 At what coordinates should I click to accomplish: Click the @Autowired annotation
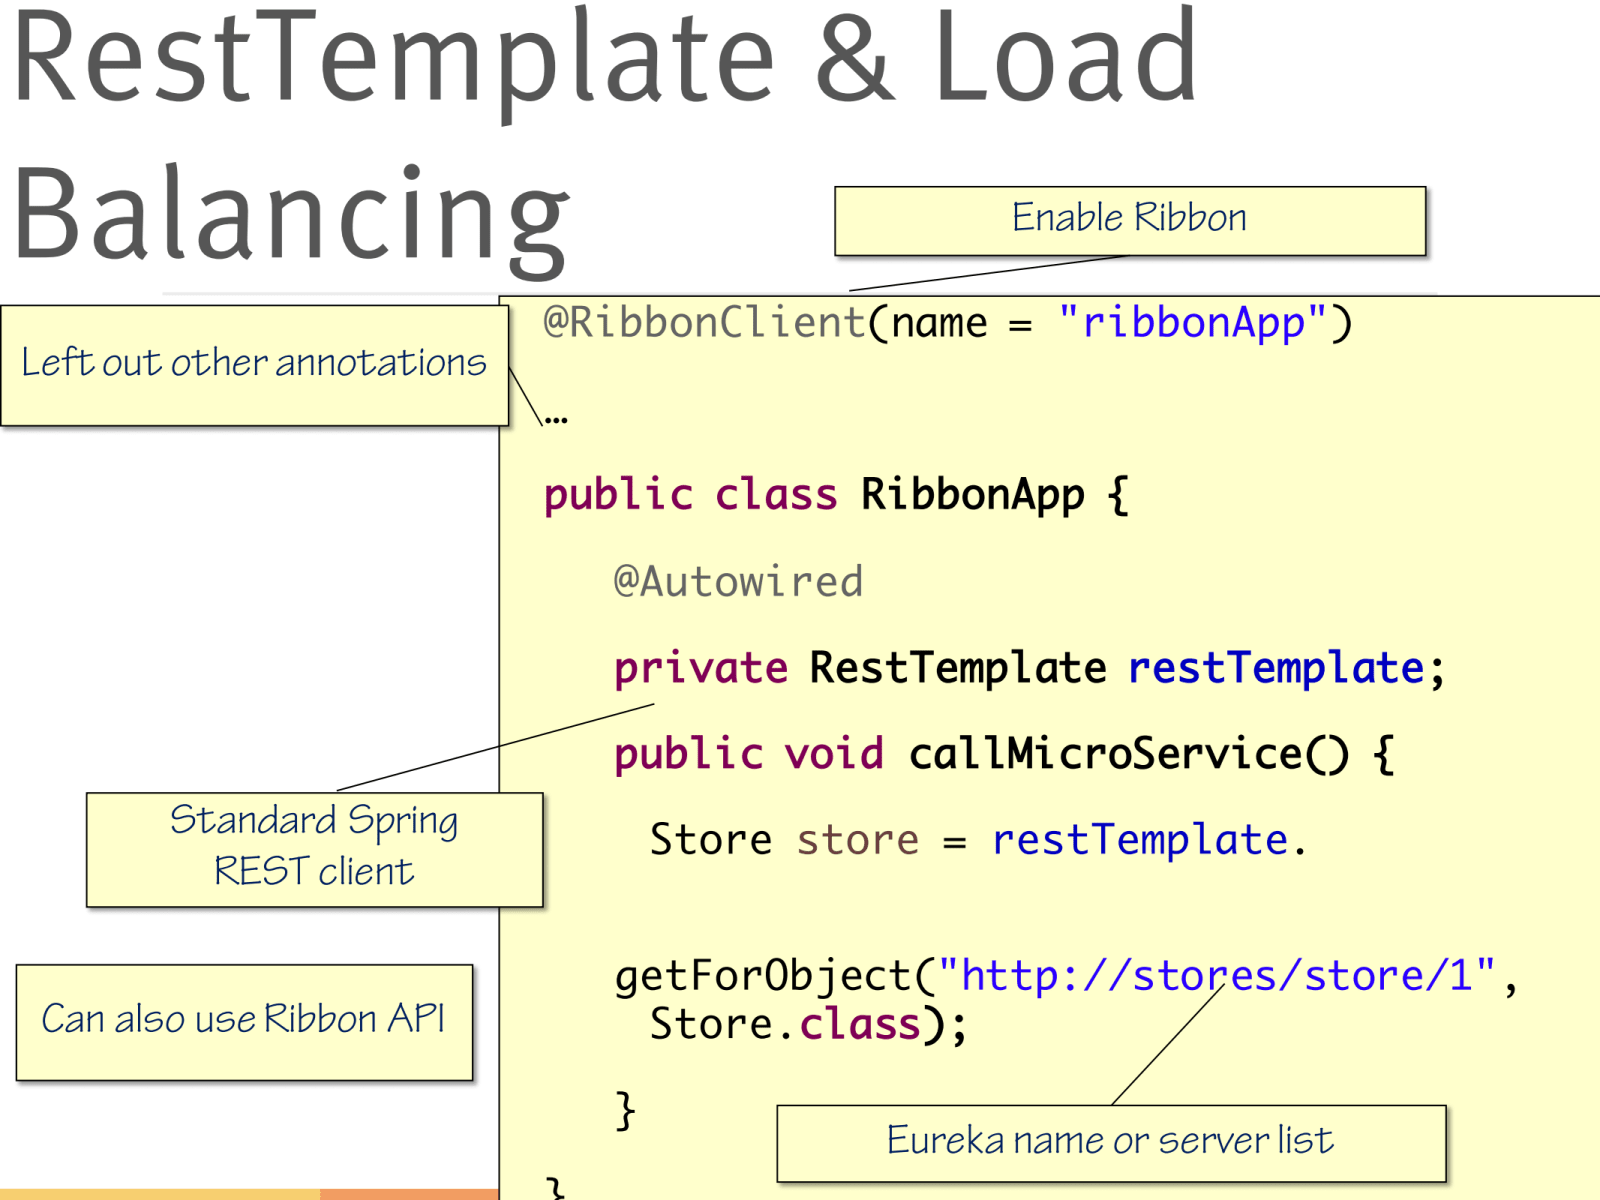coord(738,581)
